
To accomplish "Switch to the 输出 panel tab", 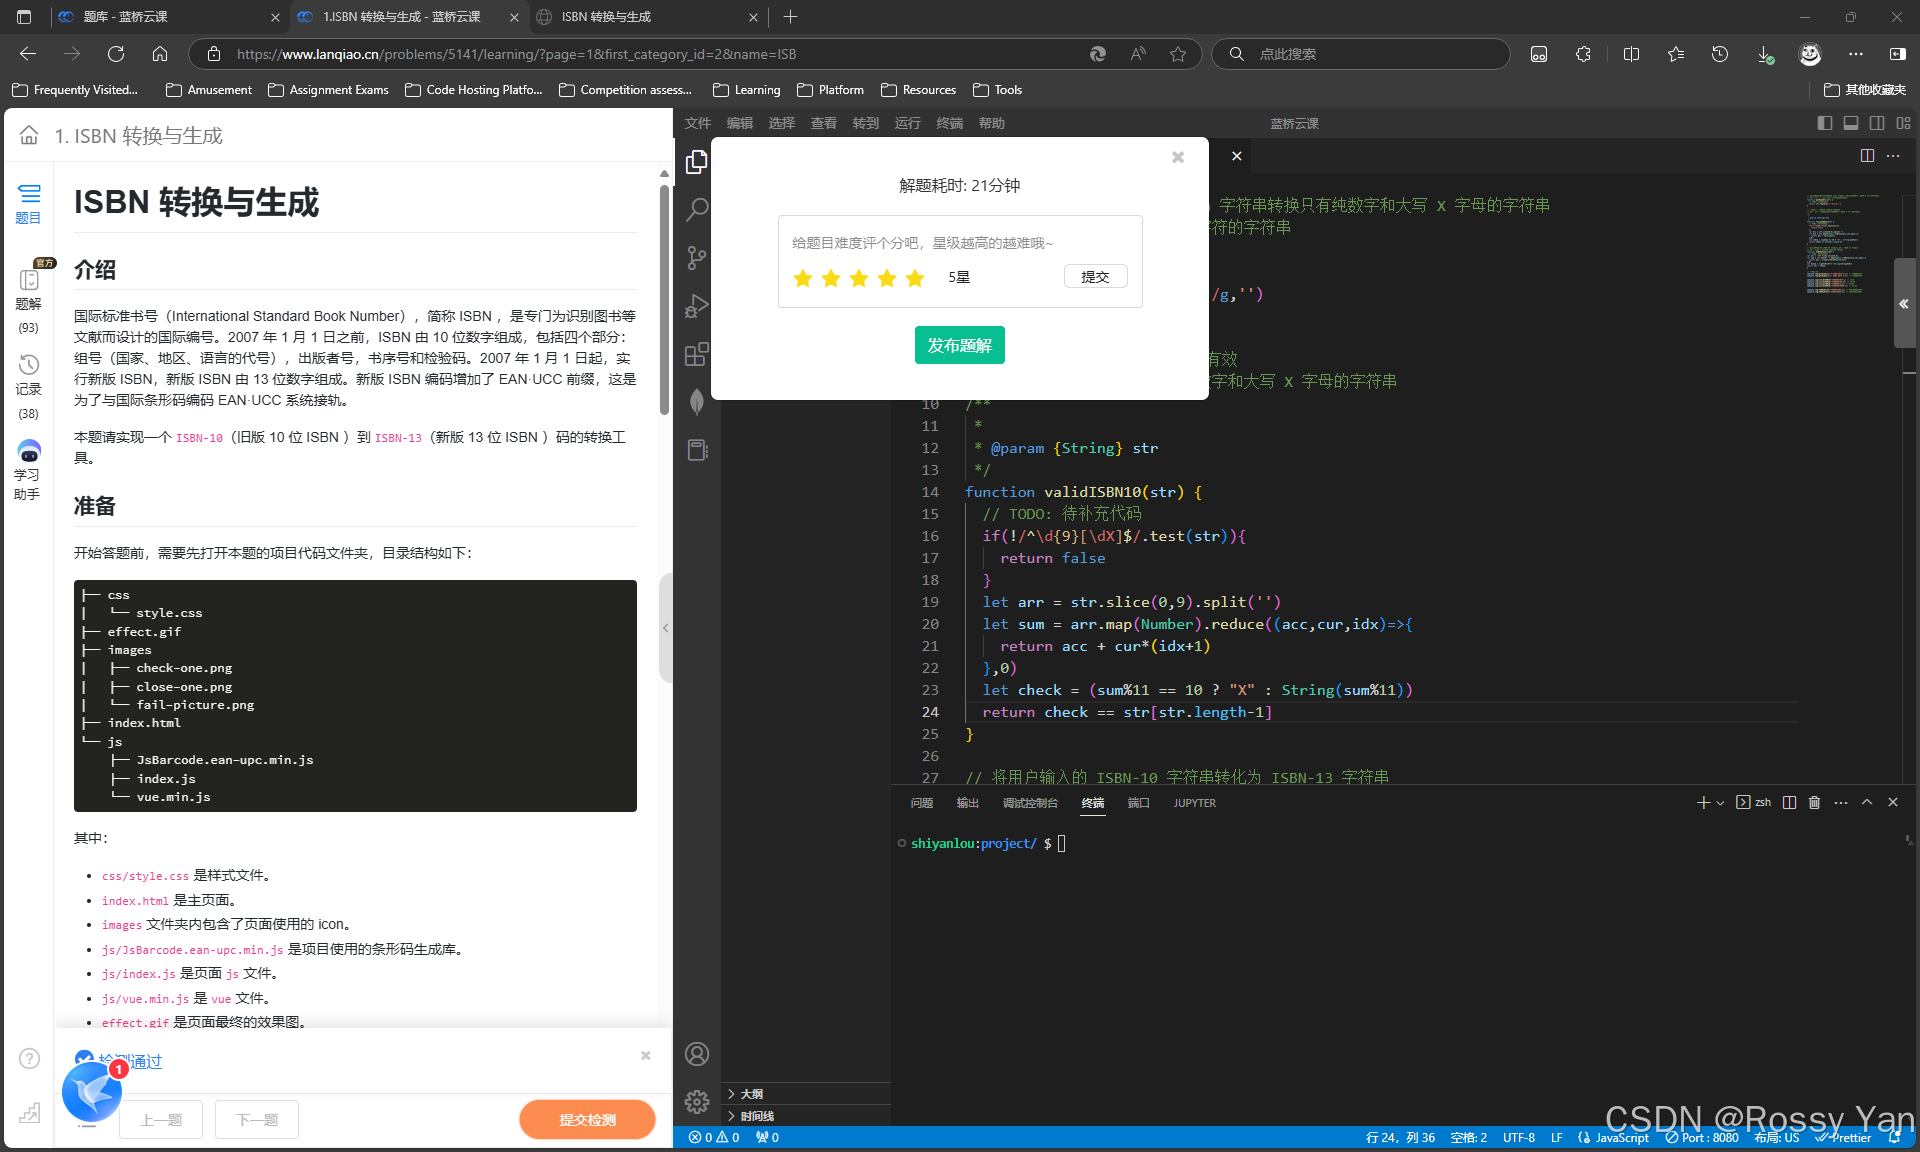I will click(x=967, y=803).
